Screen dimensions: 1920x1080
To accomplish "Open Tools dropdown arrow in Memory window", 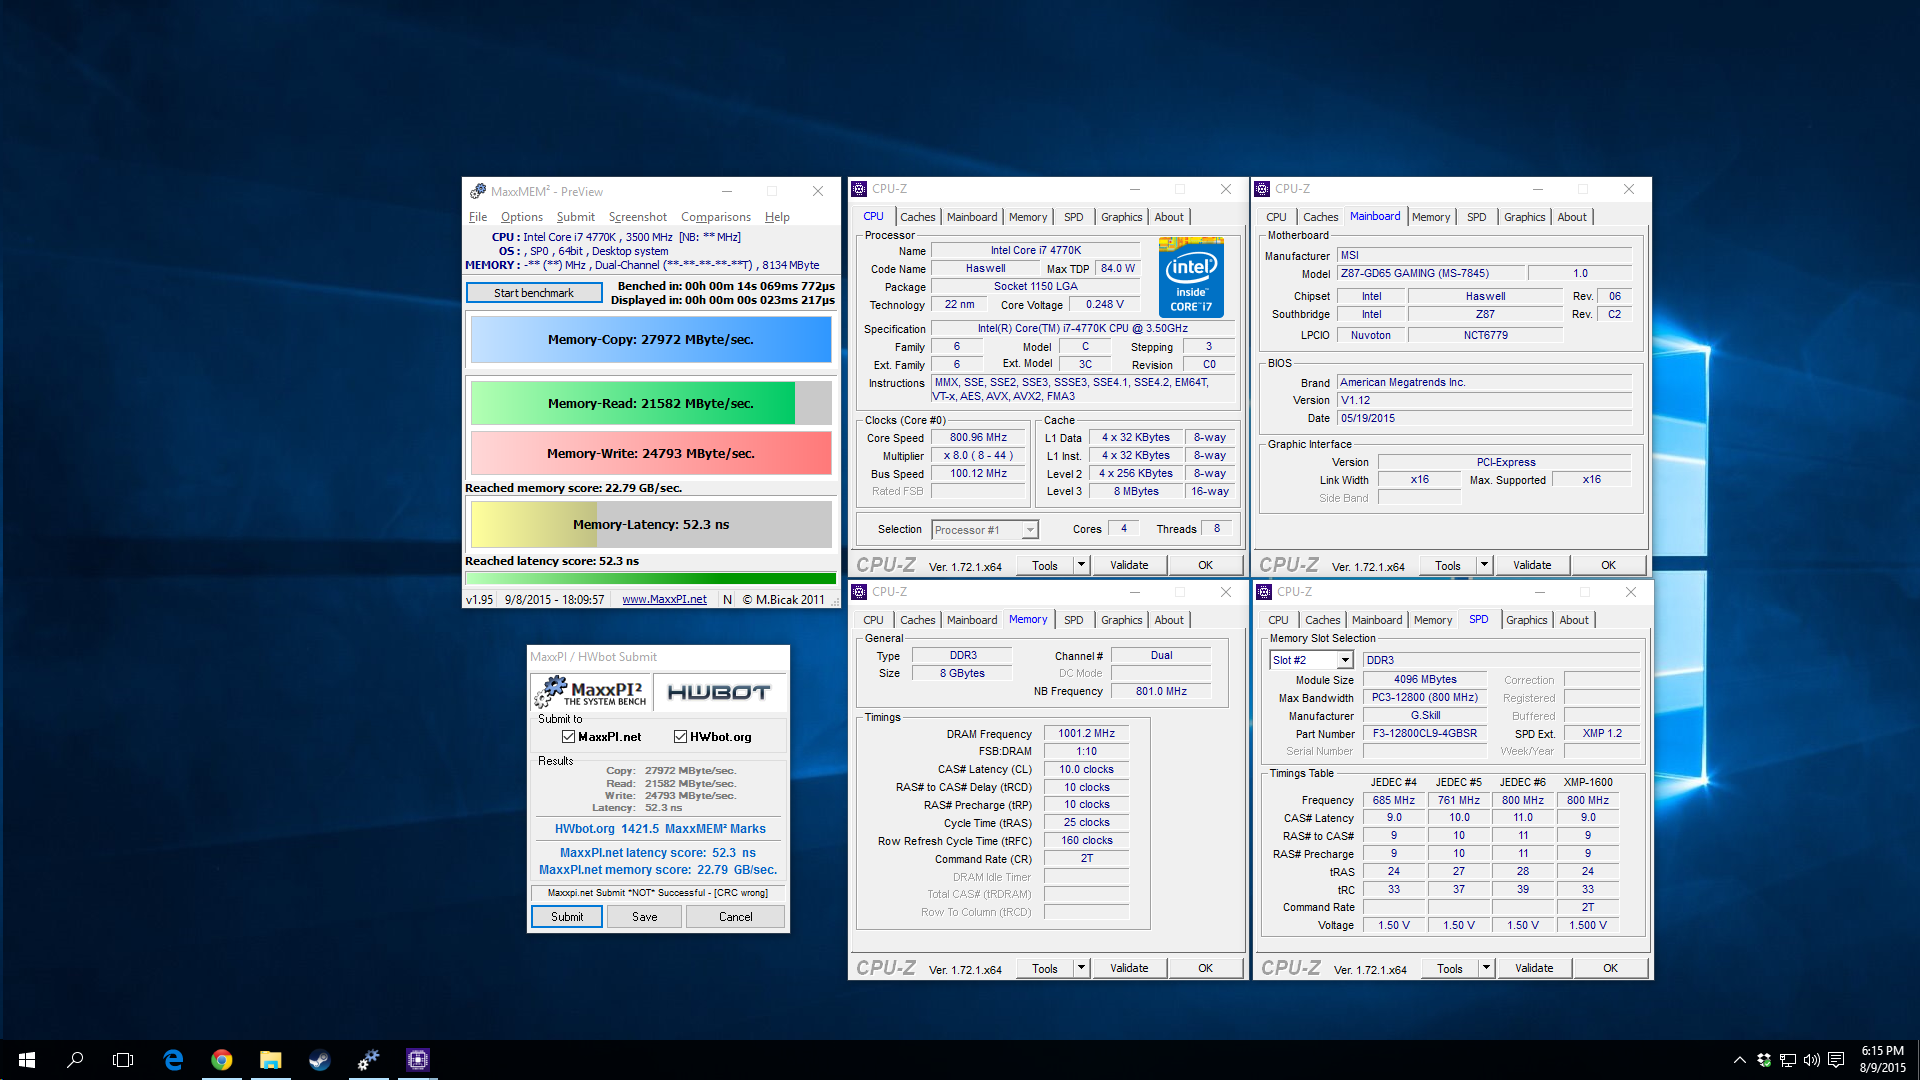I will [x=1081, y=968].
